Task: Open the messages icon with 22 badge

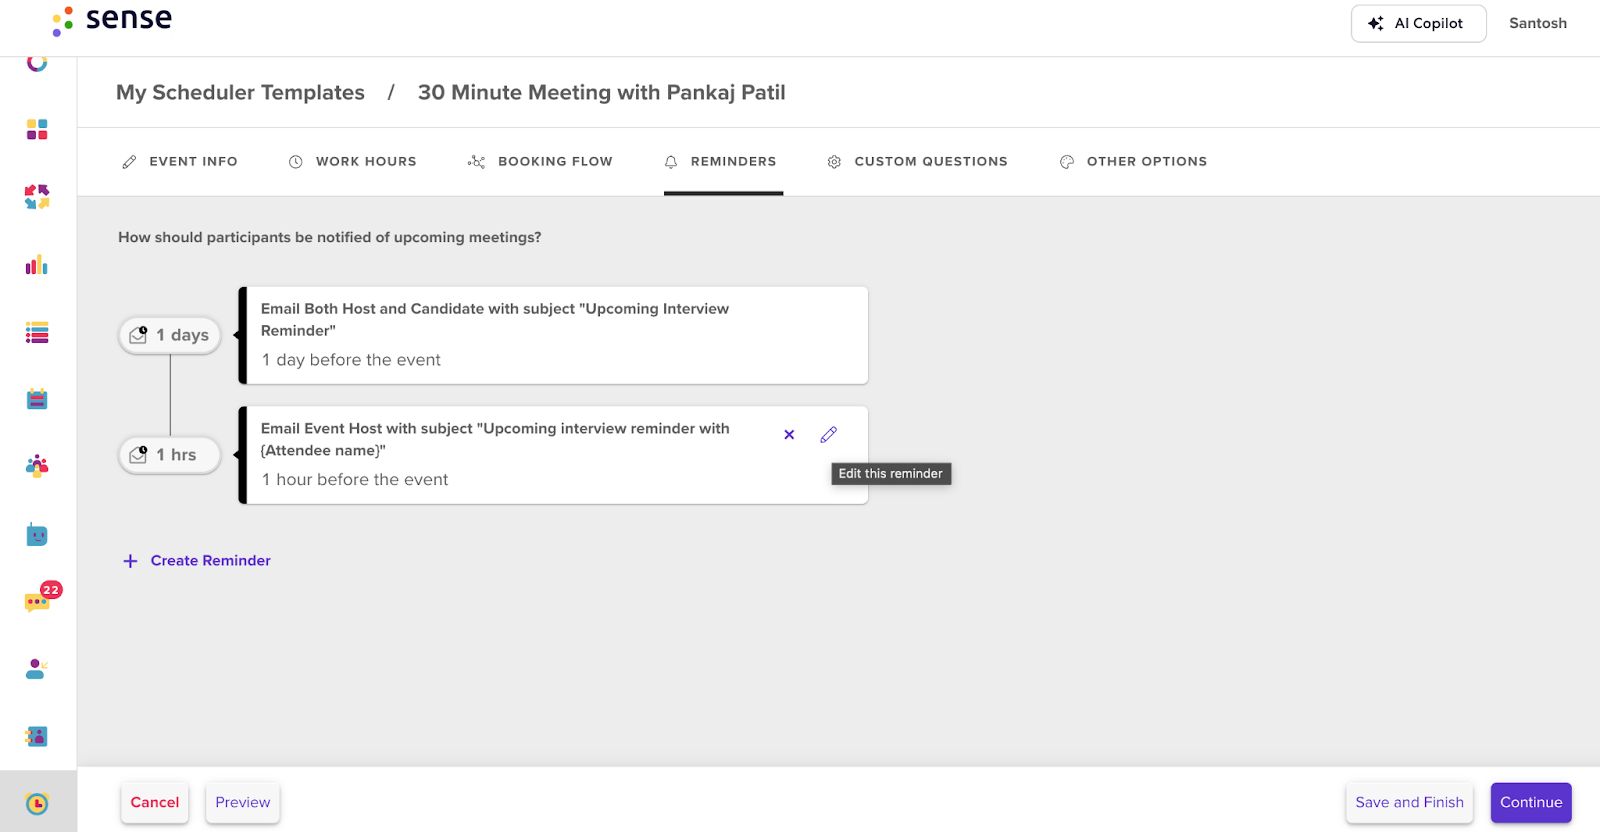Action: (x=39, y=600)
